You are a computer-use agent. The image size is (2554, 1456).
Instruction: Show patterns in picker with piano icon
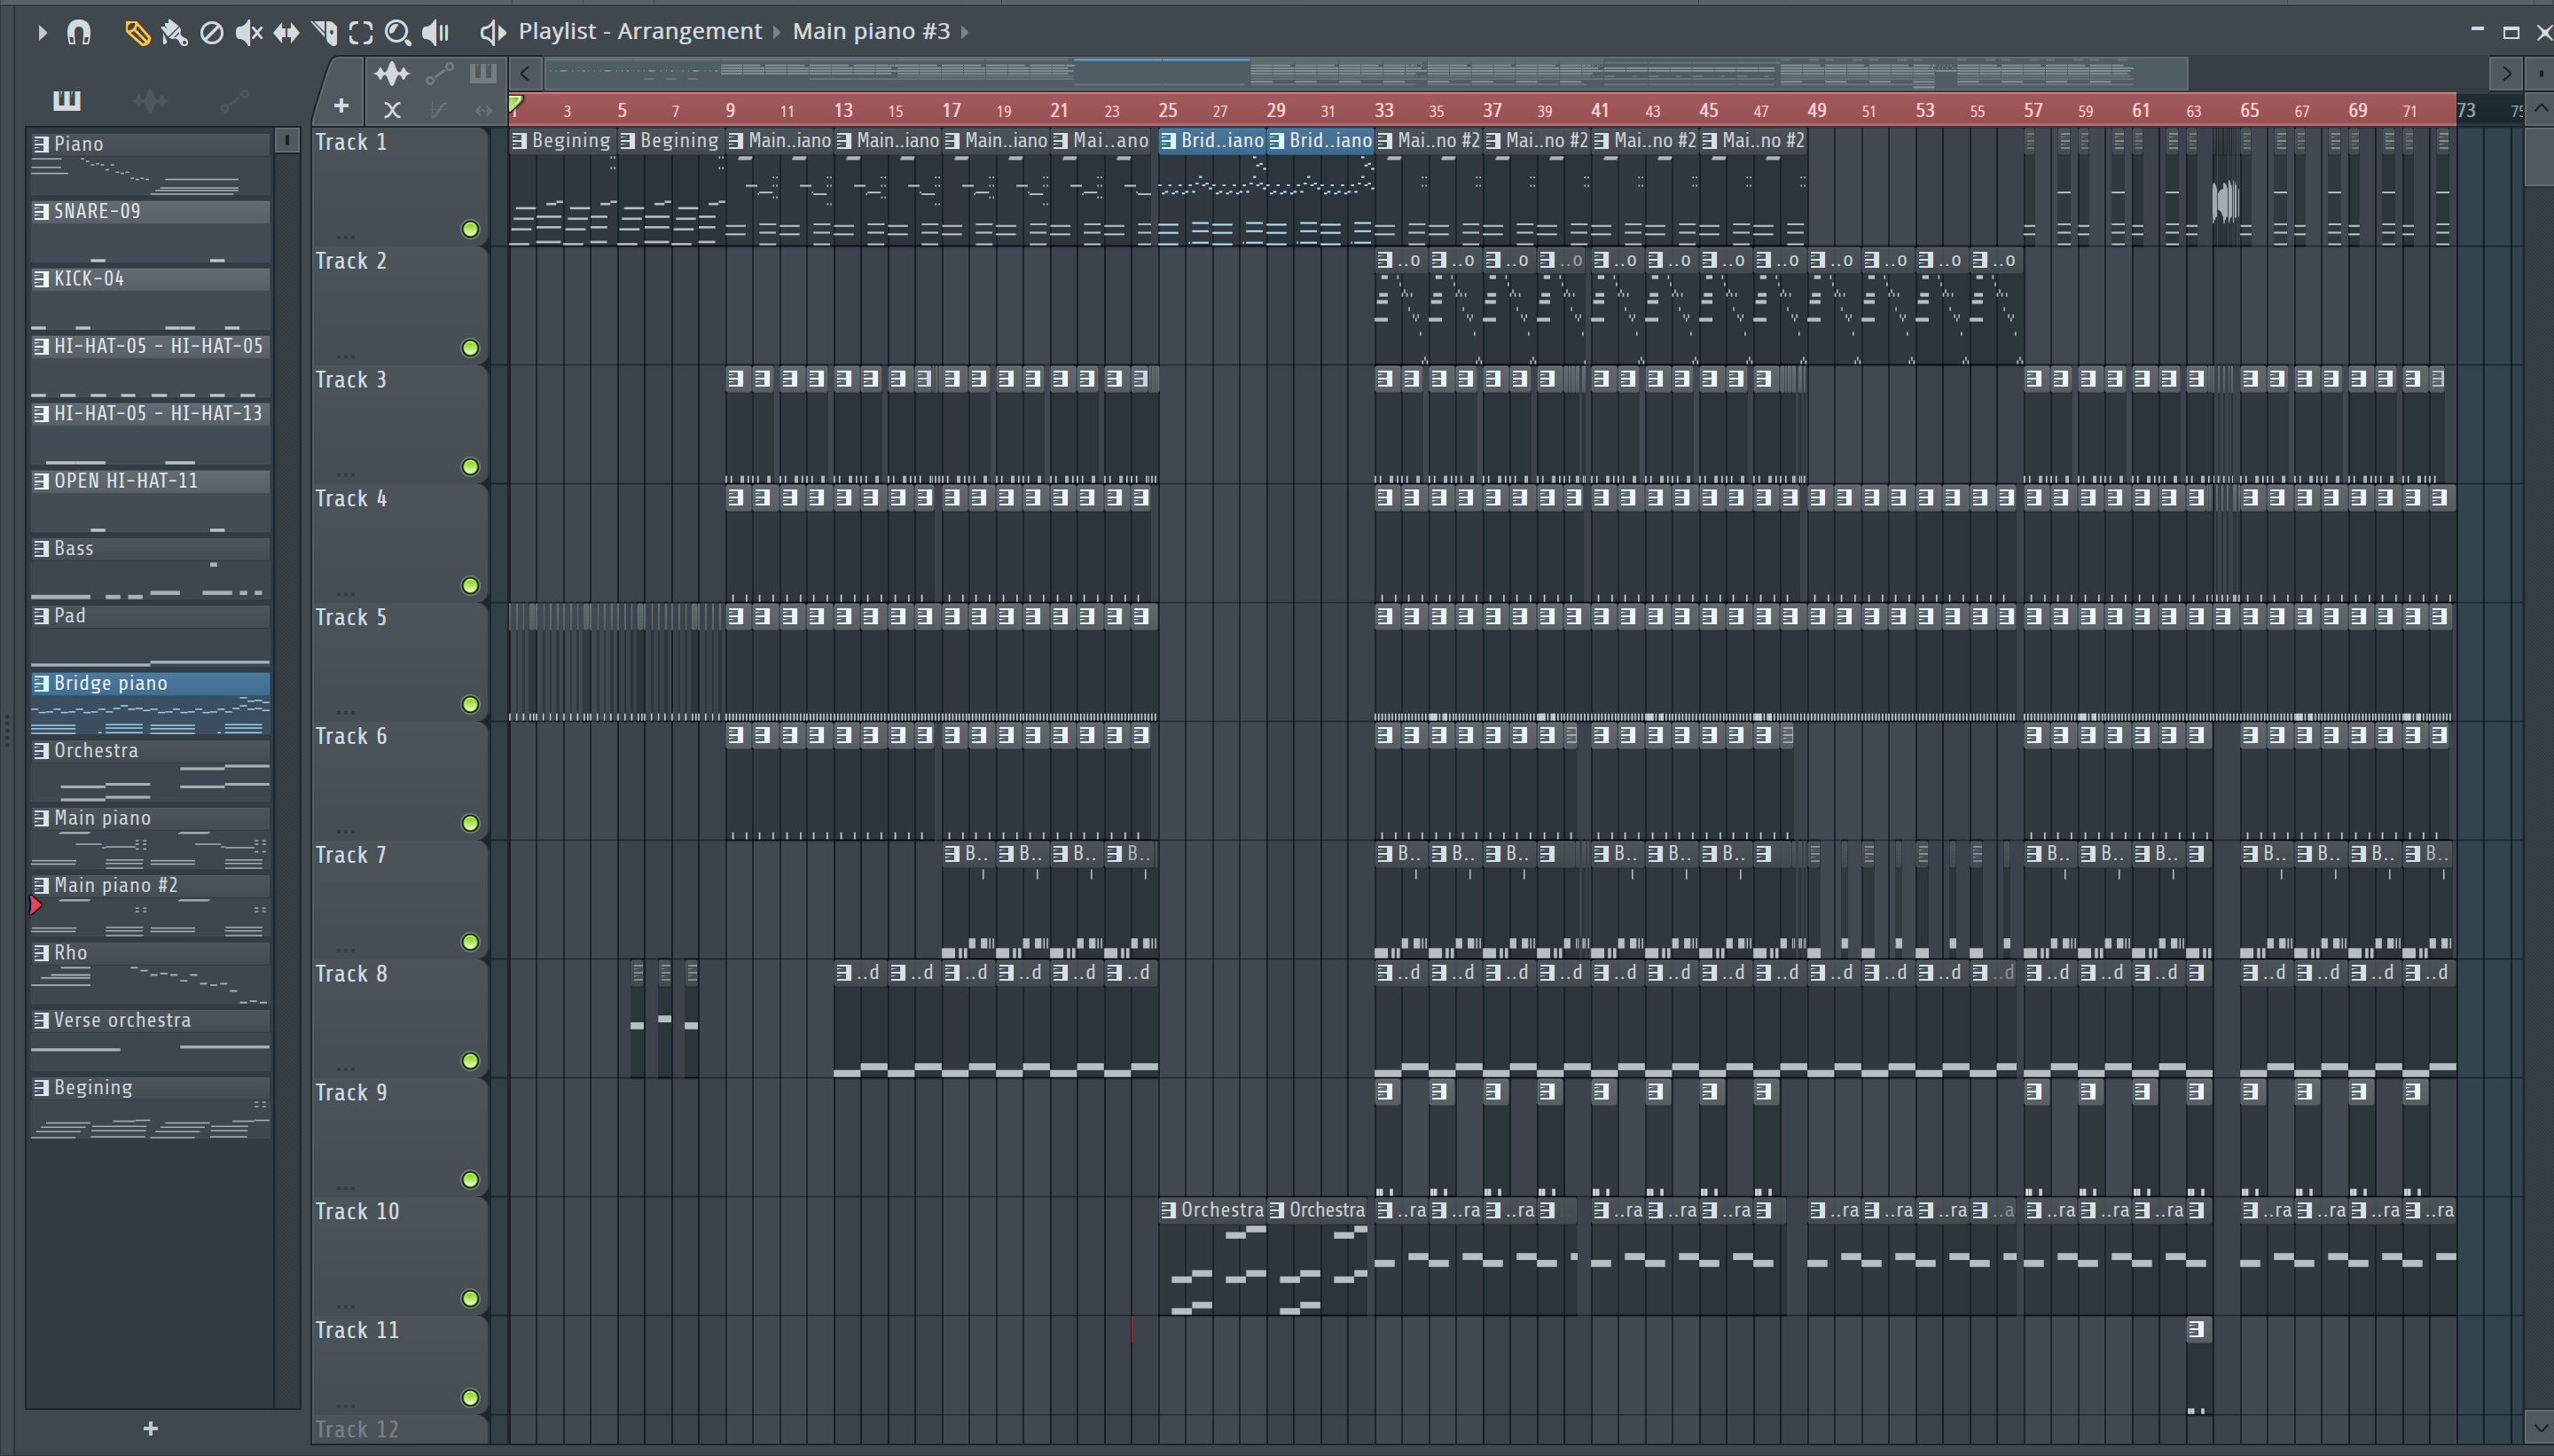(66, 100)
